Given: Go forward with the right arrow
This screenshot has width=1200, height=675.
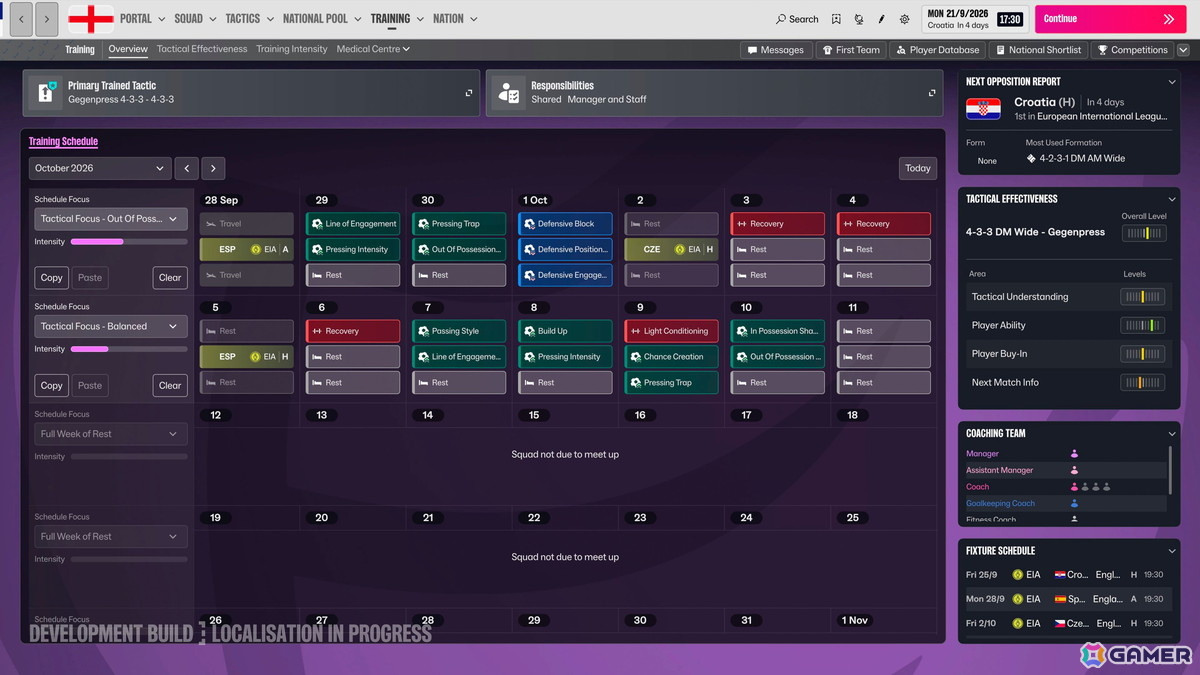Looking at the screenshot, I should [x=46, y=19].
